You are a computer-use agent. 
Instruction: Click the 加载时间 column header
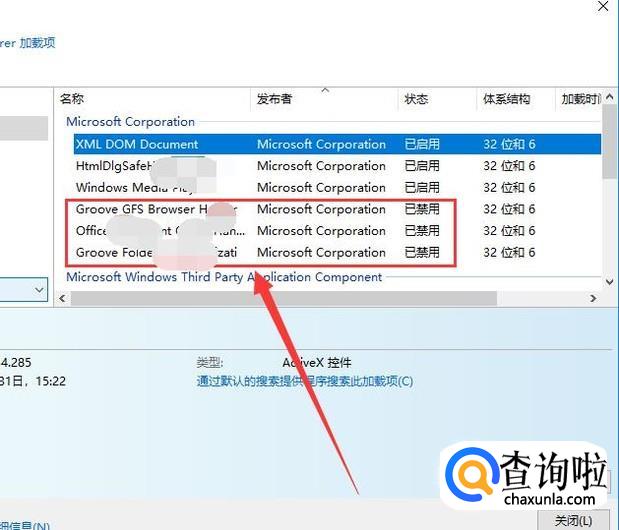[x=580, y=98]
